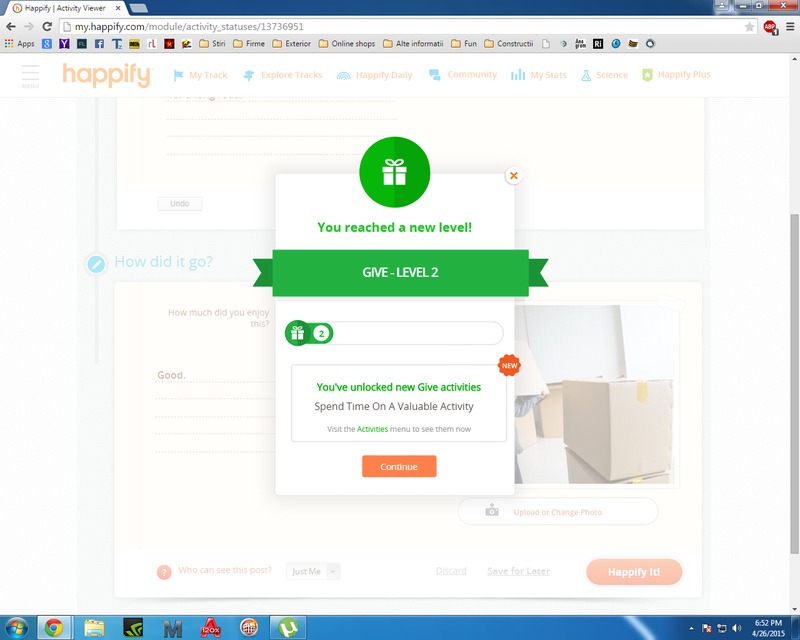Open the Anagram bookmark icon
This screenshot has height=640, width=800.
coord(581,44)
